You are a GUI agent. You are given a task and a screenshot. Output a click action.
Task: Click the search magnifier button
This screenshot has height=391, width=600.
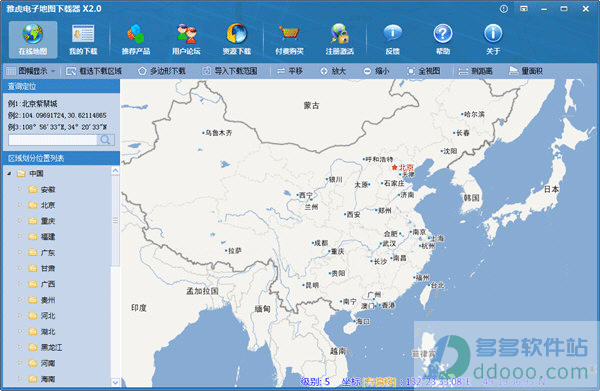point(106,140)
